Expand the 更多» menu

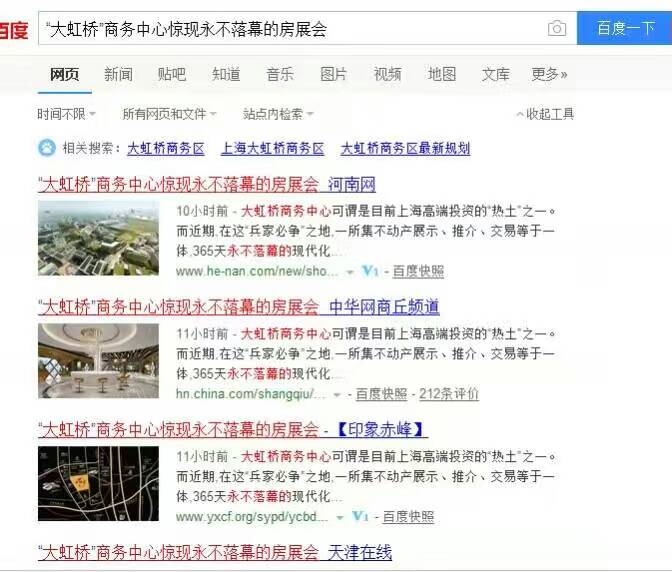click(549, 75)
